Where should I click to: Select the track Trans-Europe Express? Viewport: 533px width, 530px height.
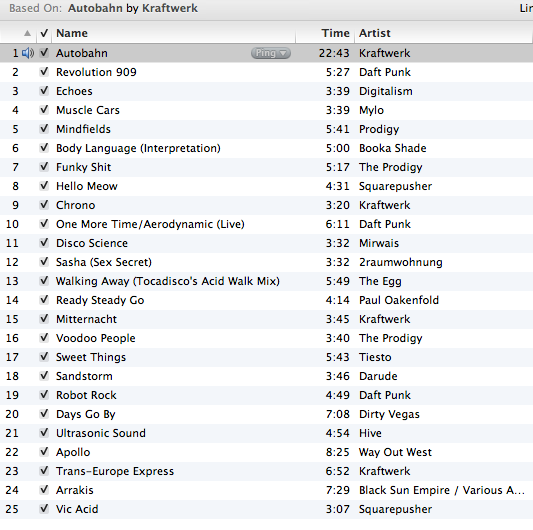click(x=115, y=471)
